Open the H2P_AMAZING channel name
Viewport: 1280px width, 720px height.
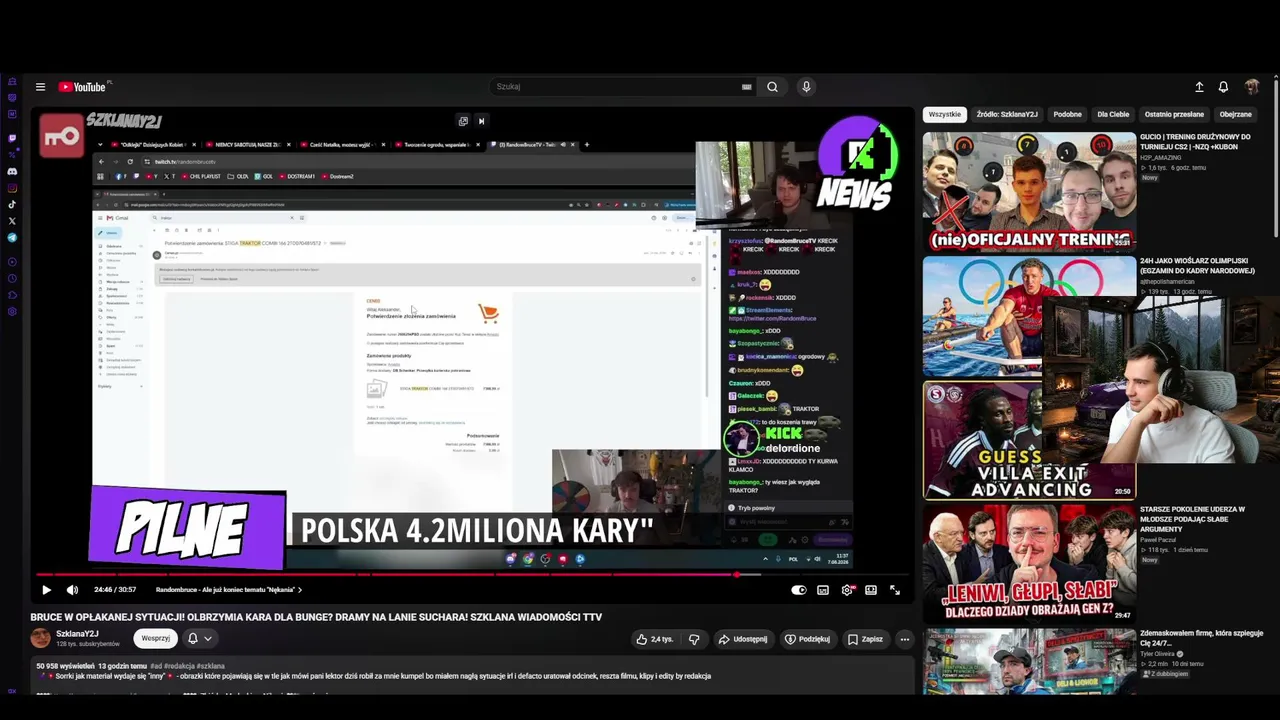tap(1161, 158)
